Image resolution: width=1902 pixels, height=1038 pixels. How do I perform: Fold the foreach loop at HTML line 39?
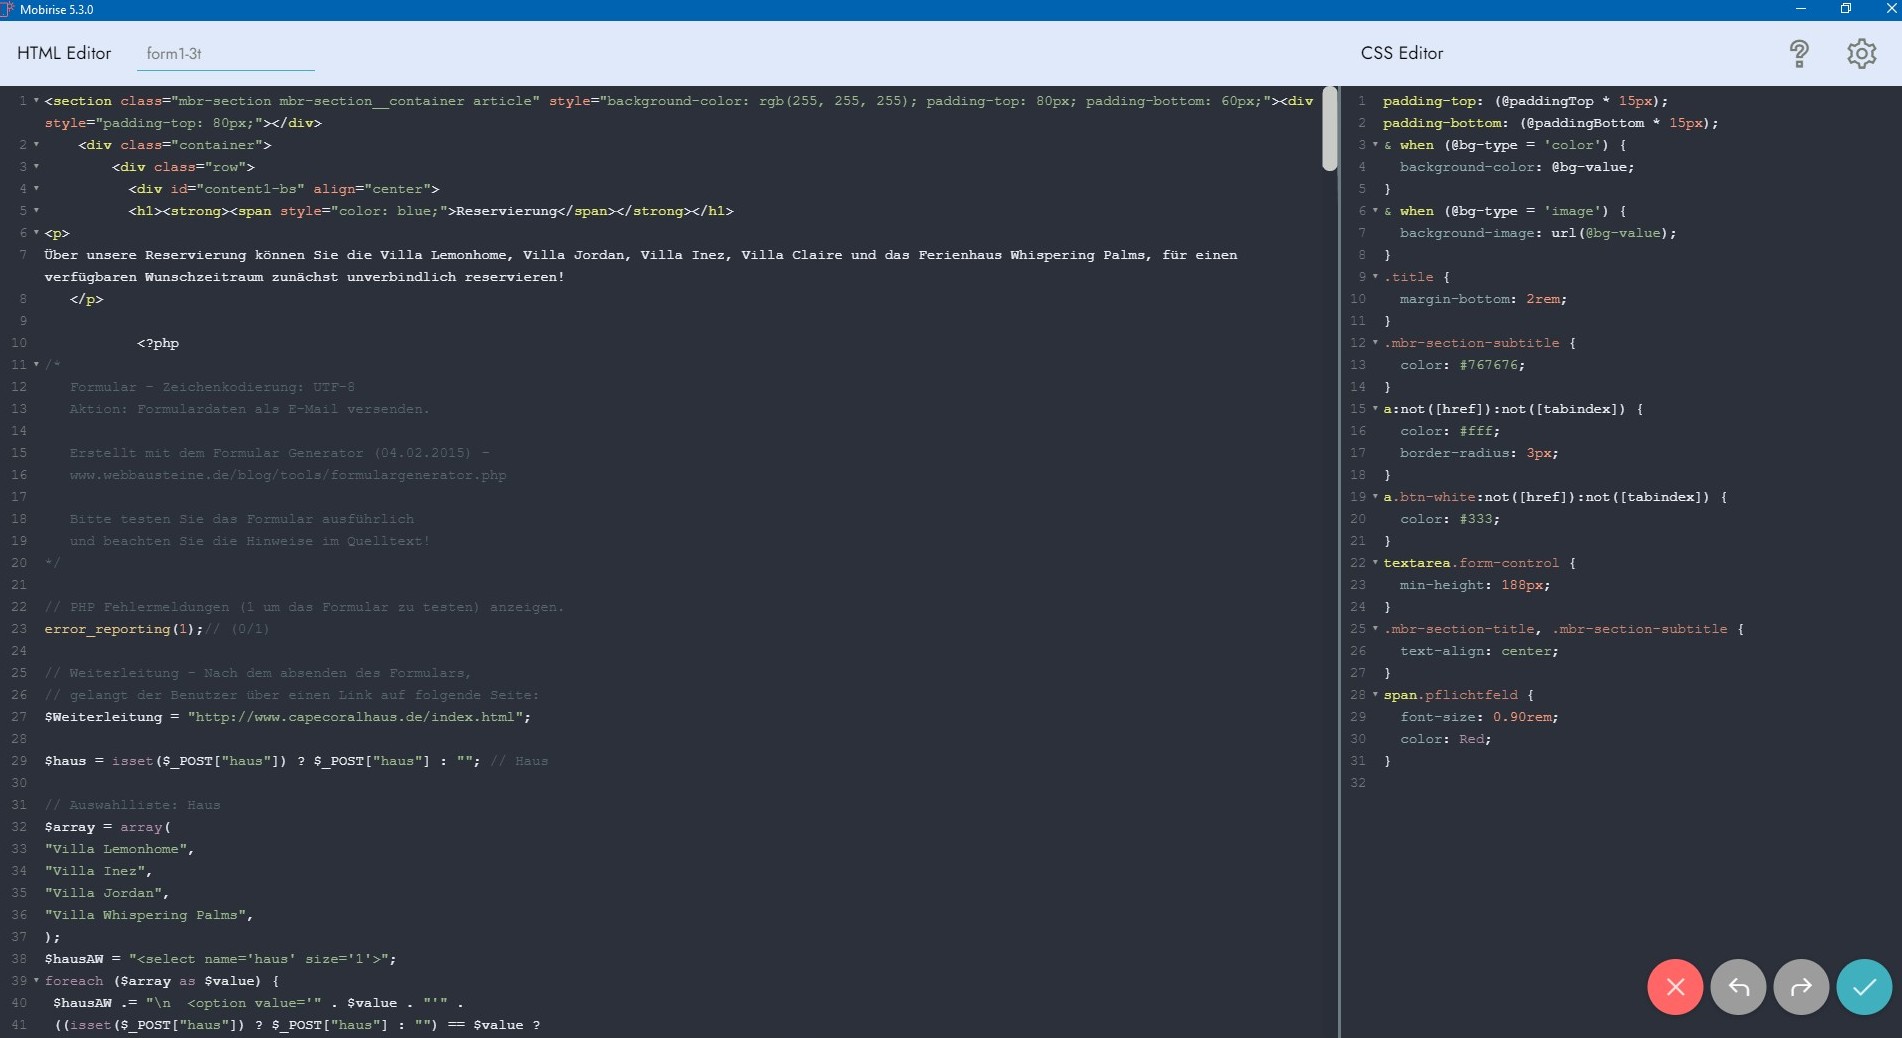click(x=36, y=981)
